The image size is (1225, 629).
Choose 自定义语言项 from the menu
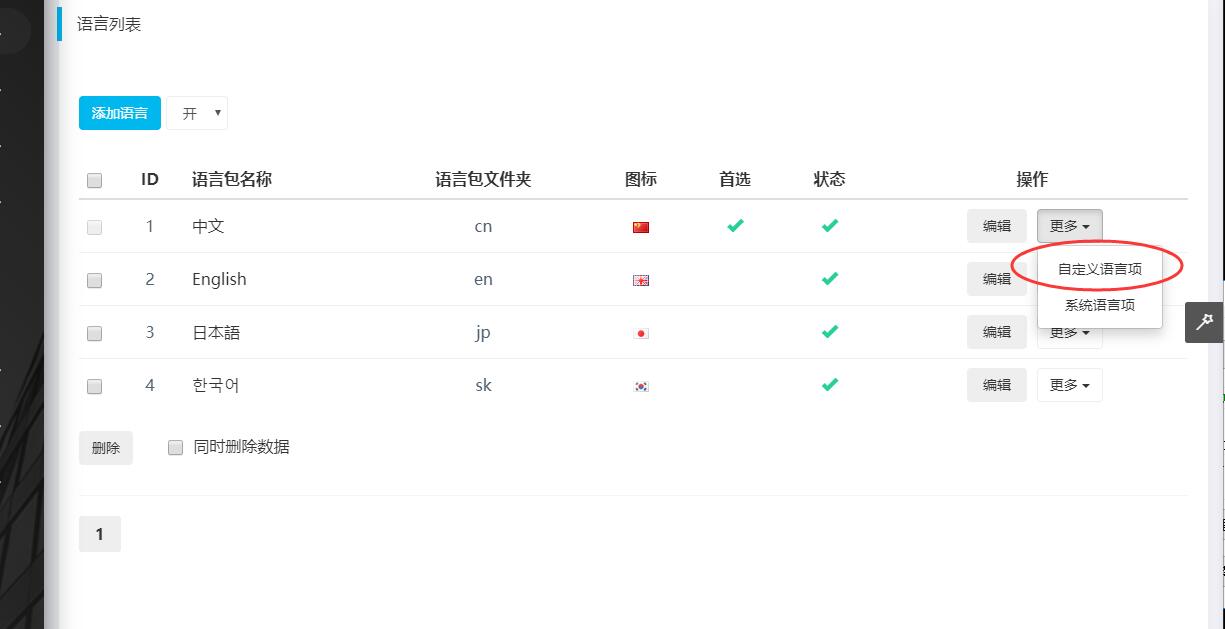pyautogui.click(x=1099, y=269)
